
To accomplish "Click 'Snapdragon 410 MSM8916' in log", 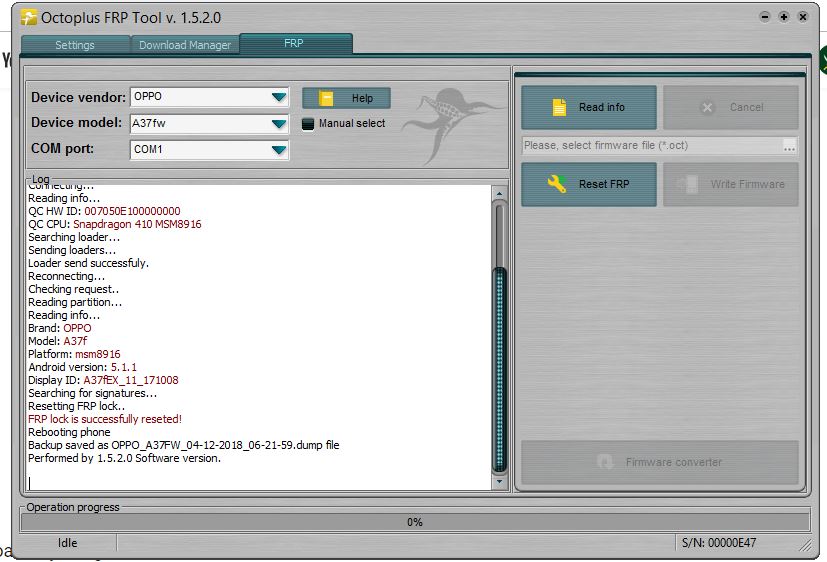I will coord(137,225).
